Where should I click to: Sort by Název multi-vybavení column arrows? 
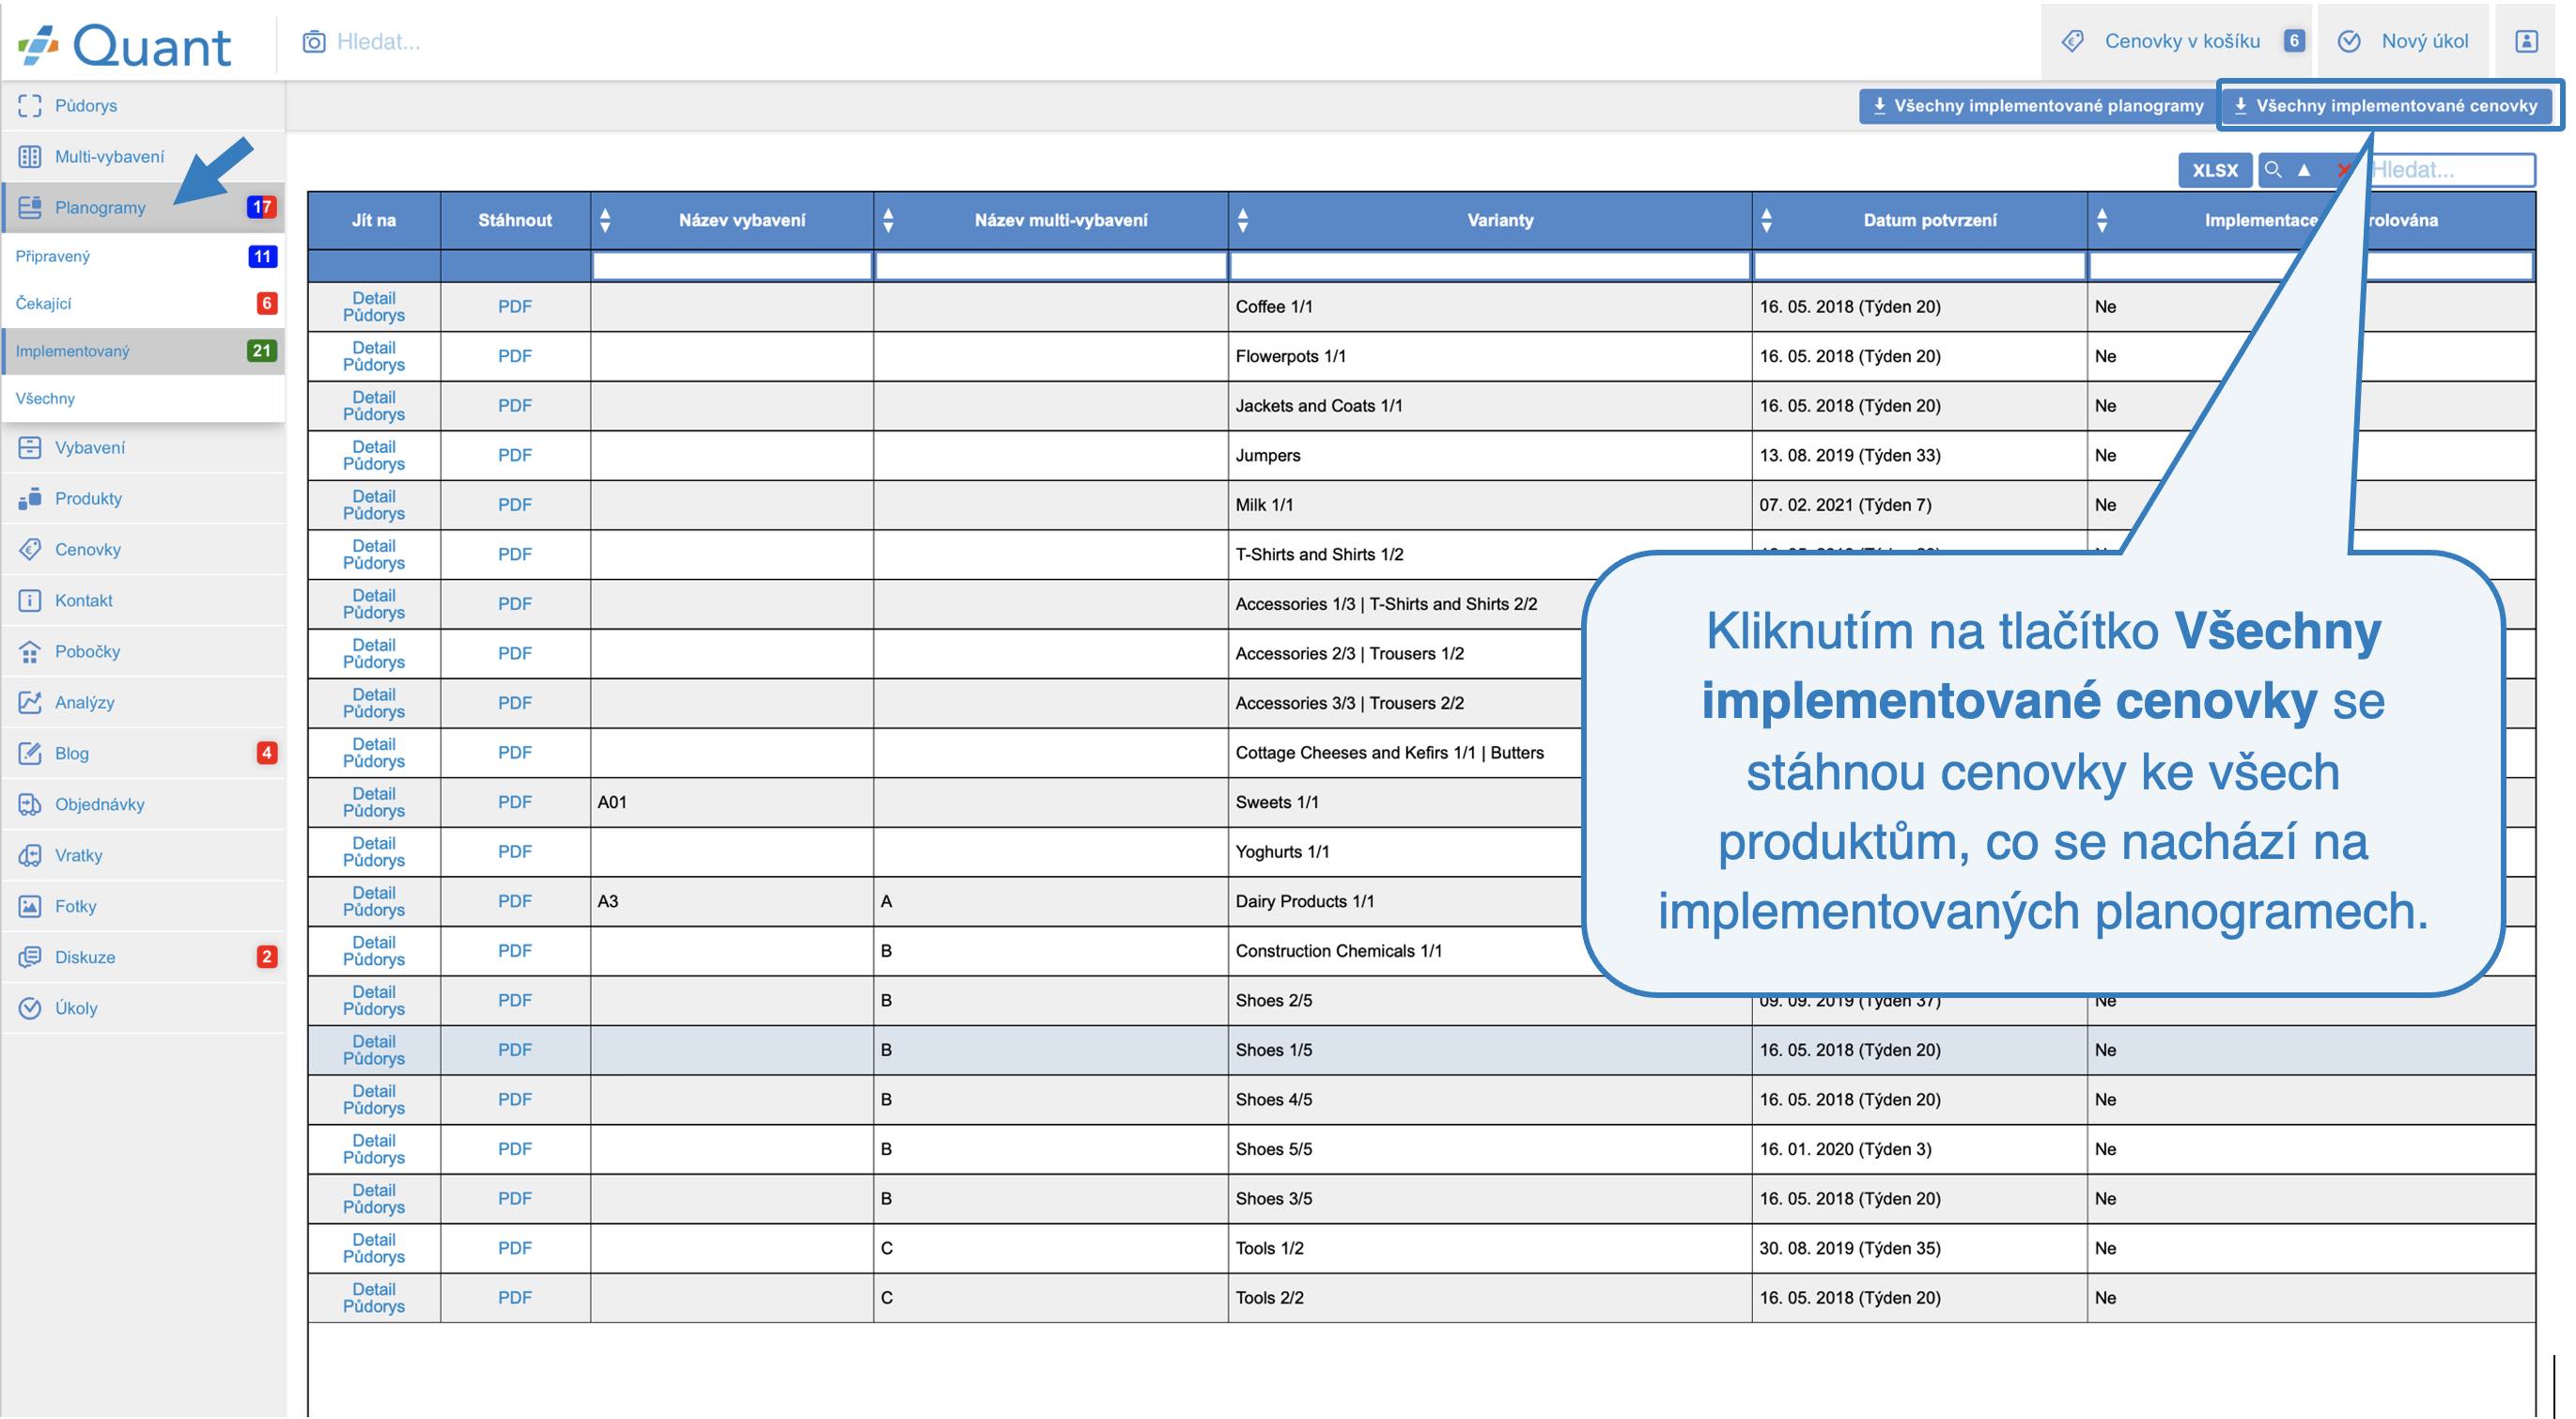[888, 220]
